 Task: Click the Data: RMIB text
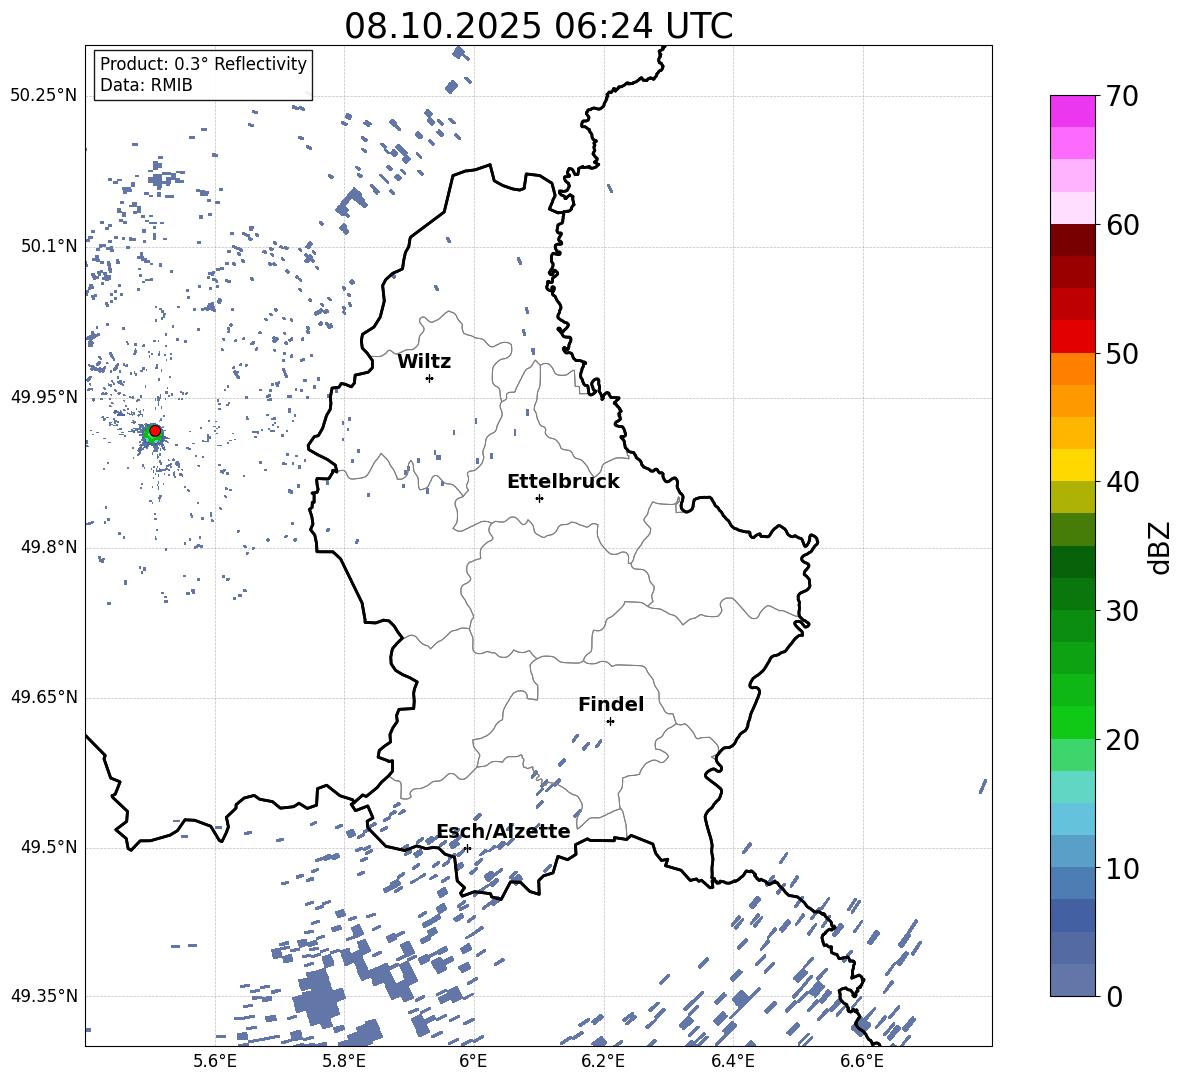pos(146,85)
